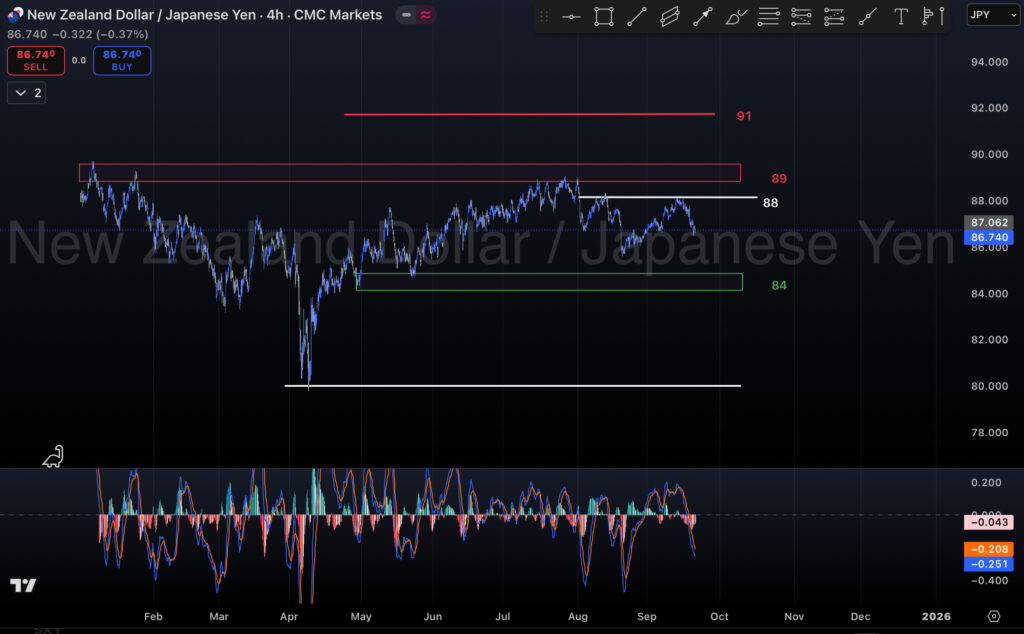Open the JPY currency dropdown
1024x634 pixels.
992,15
